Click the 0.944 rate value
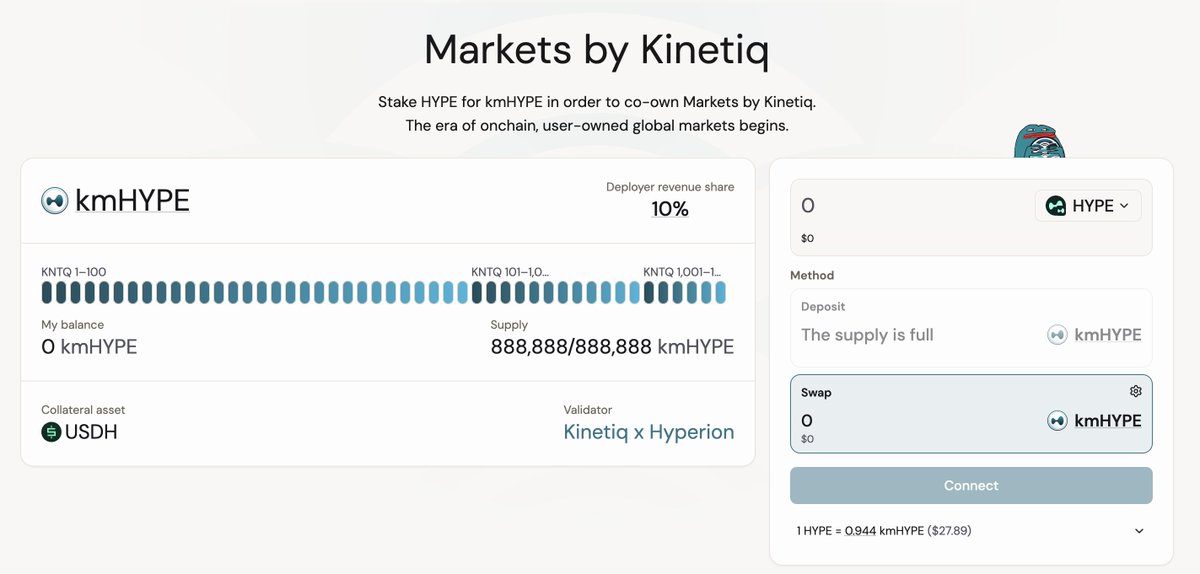The height and width of the screenshot is (574, 1200). point(859,531)
